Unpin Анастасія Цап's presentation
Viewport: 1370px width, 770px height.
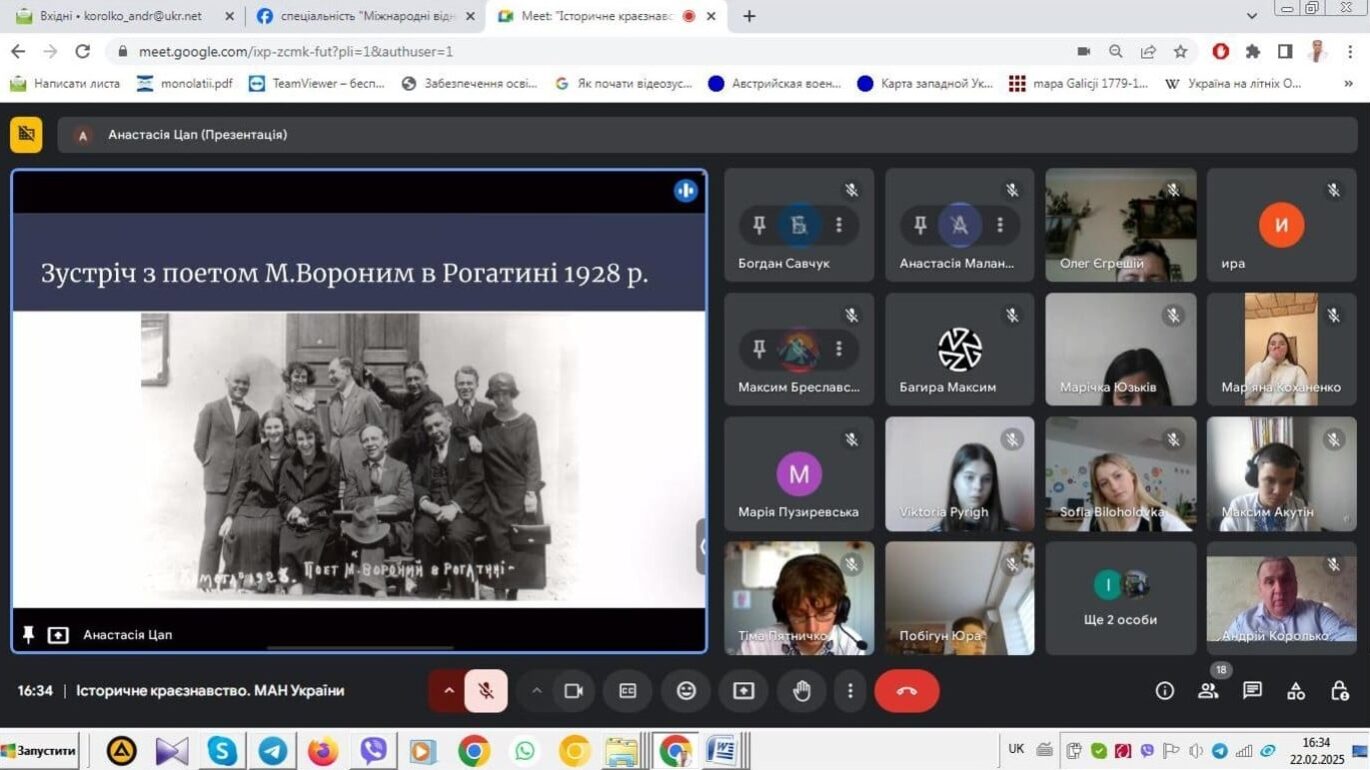pos(28,634)
